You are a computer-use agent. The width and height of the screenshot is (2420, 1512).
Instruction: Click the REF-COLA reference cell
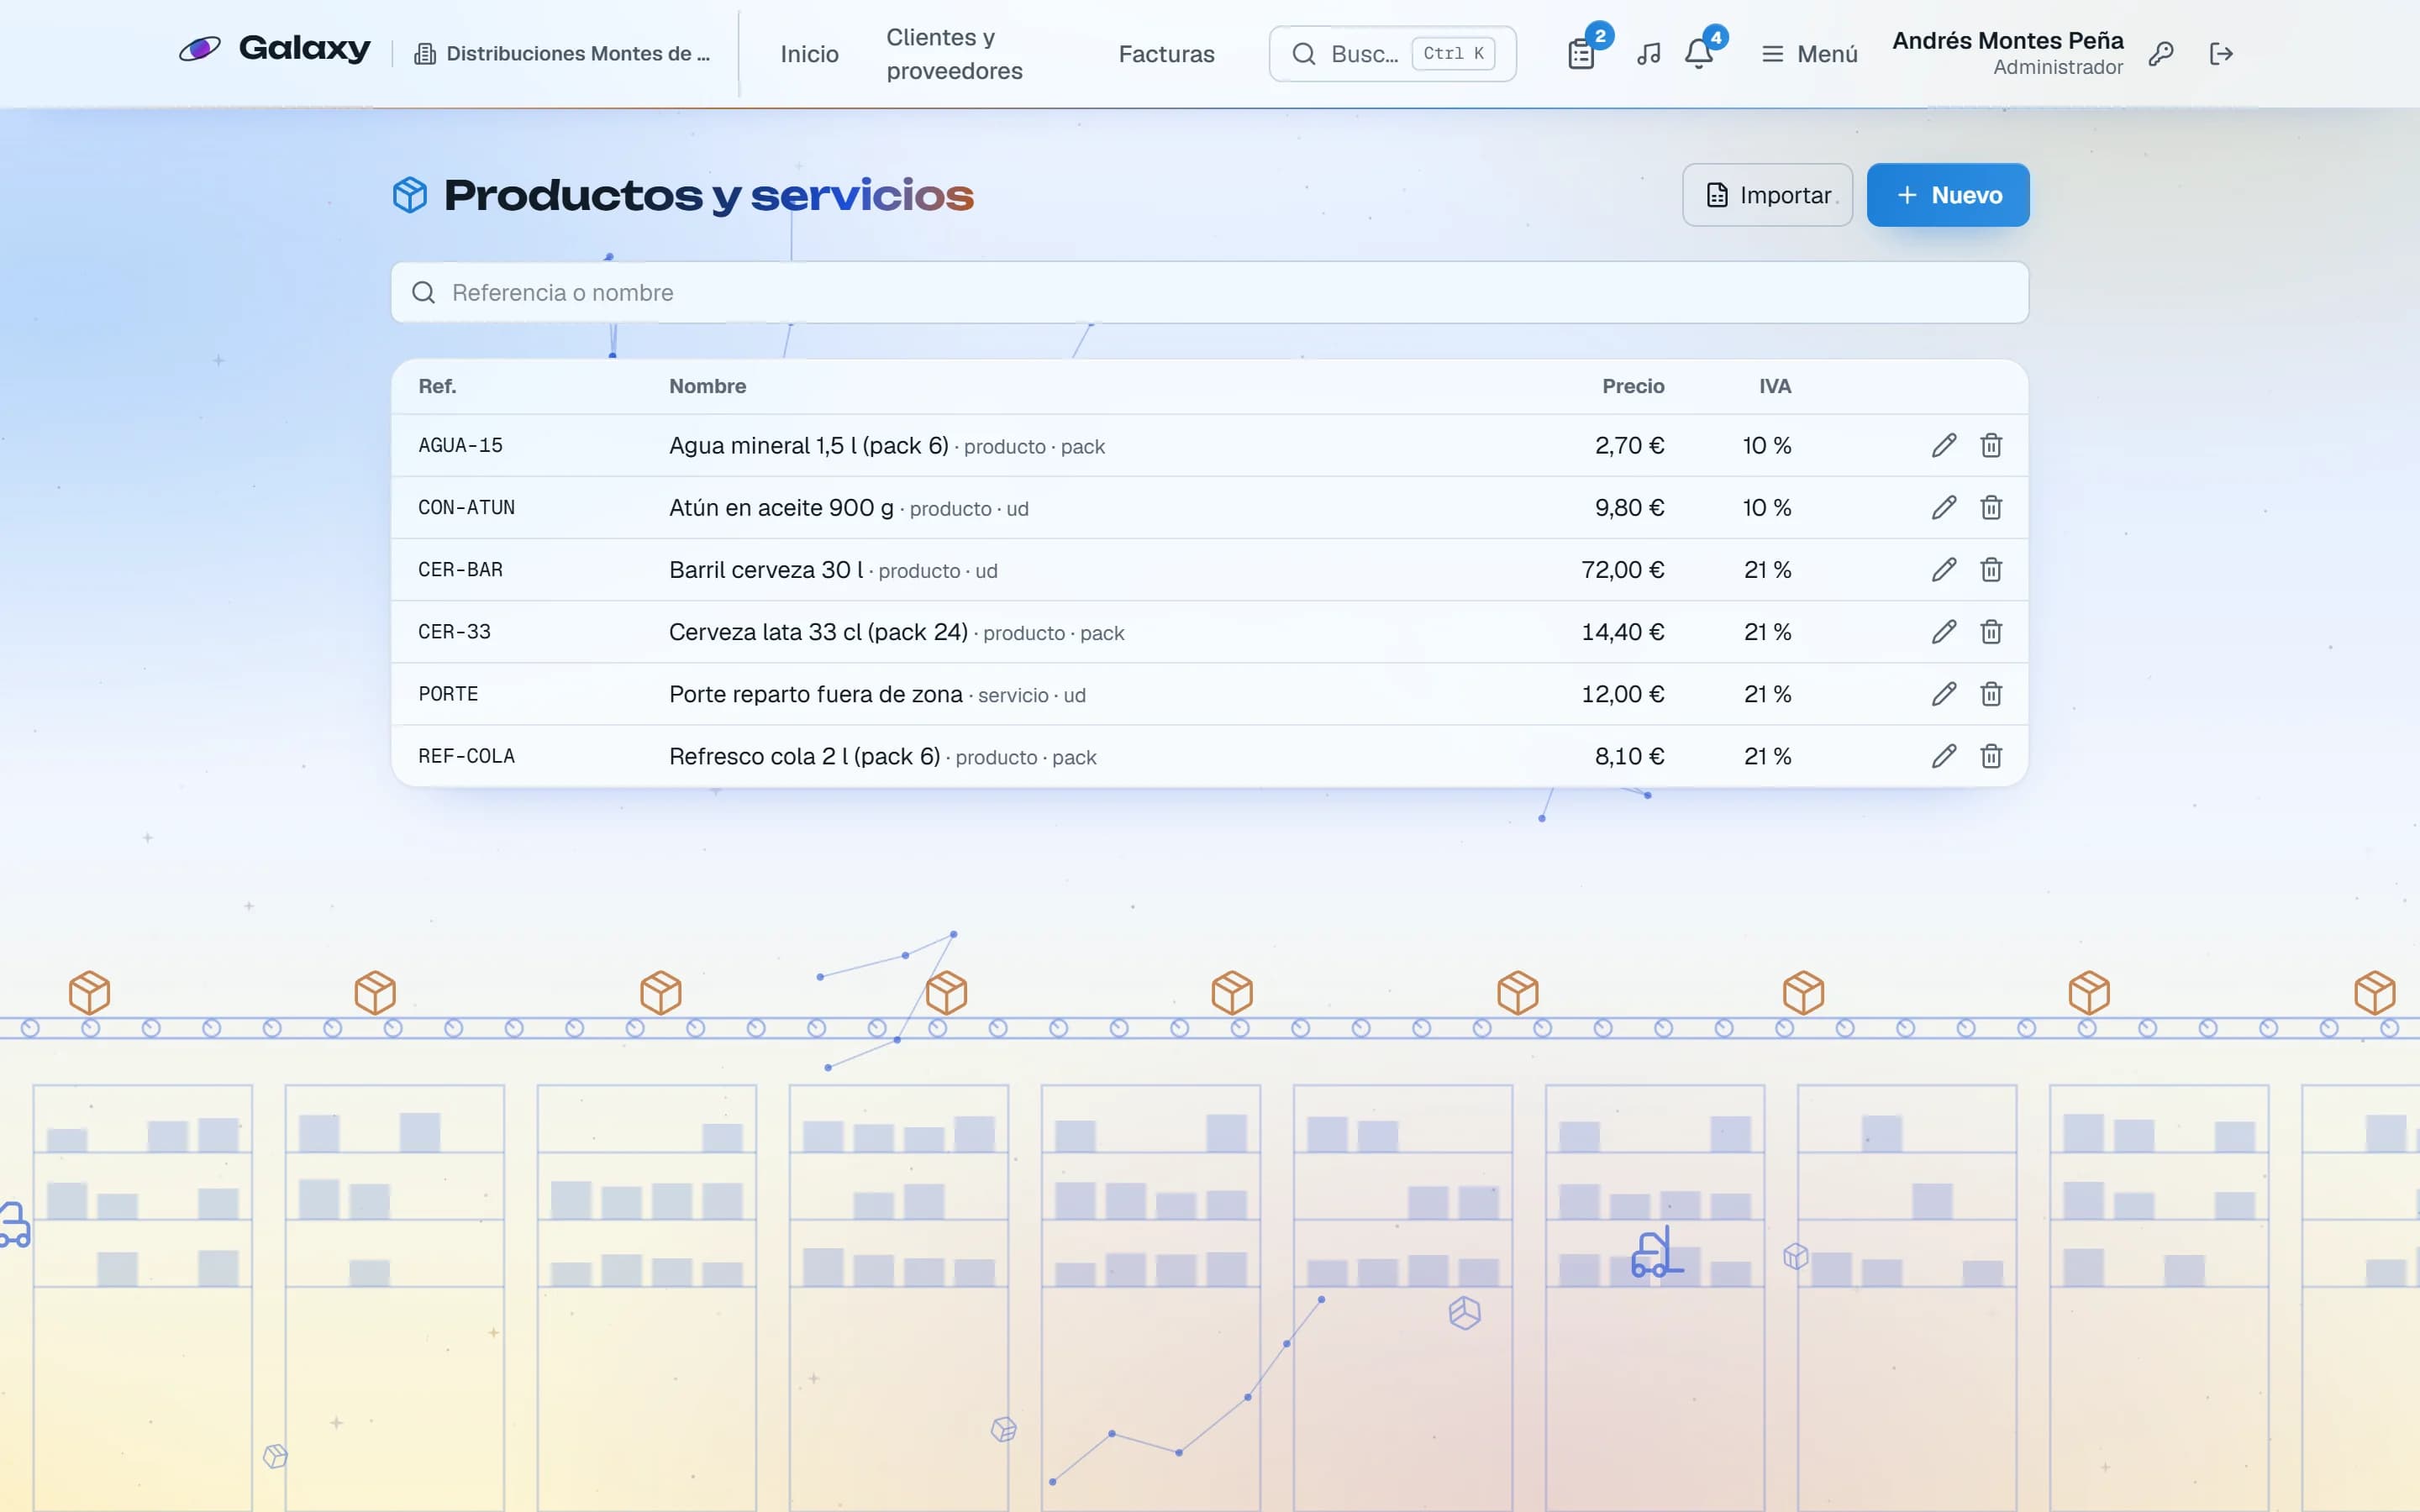[x=466, y=755]
